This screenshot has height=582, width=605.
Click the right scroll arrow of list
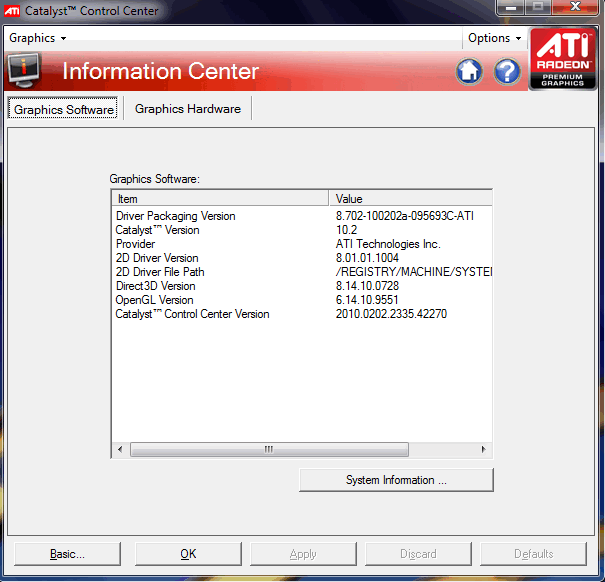coord(483,449)
